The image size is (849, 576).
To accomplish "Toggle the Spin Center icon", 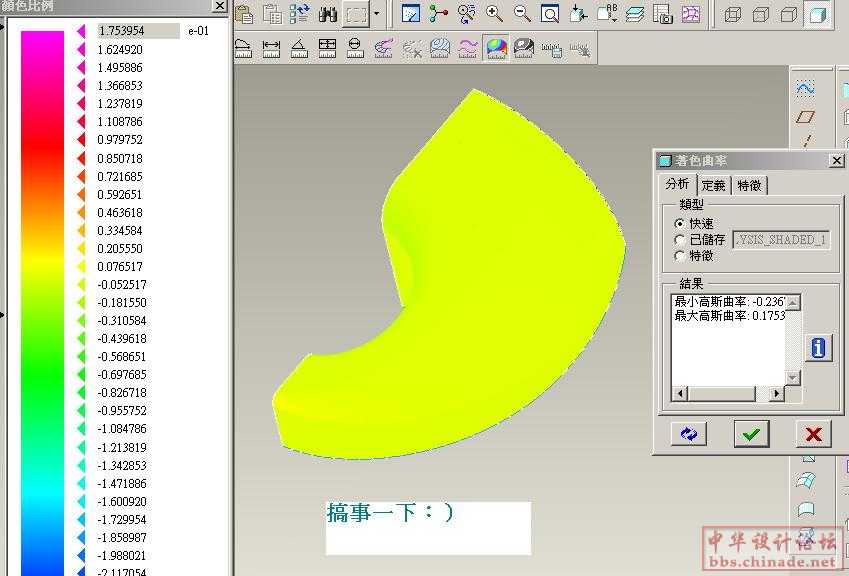I will coord(439,14).
